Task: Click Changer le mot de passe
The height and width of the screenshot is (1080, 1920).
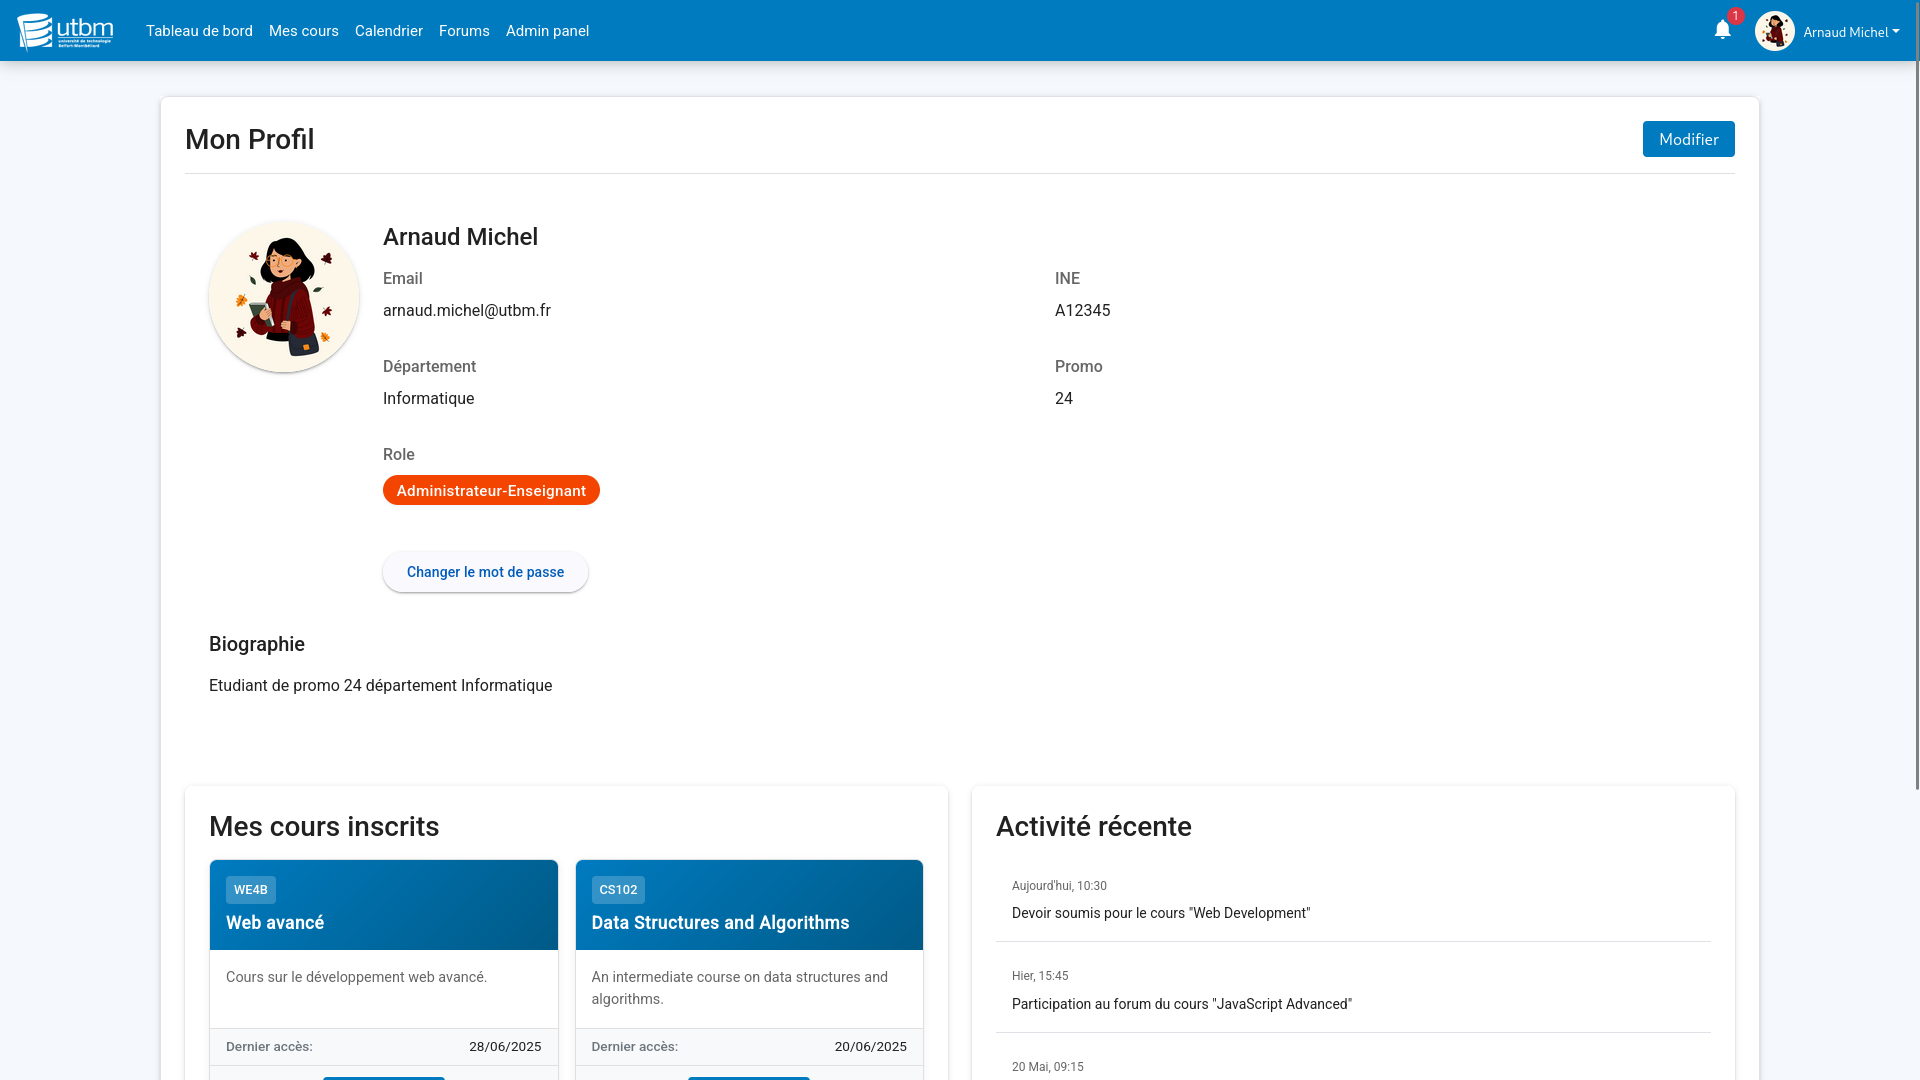Action: click(485, 571)
